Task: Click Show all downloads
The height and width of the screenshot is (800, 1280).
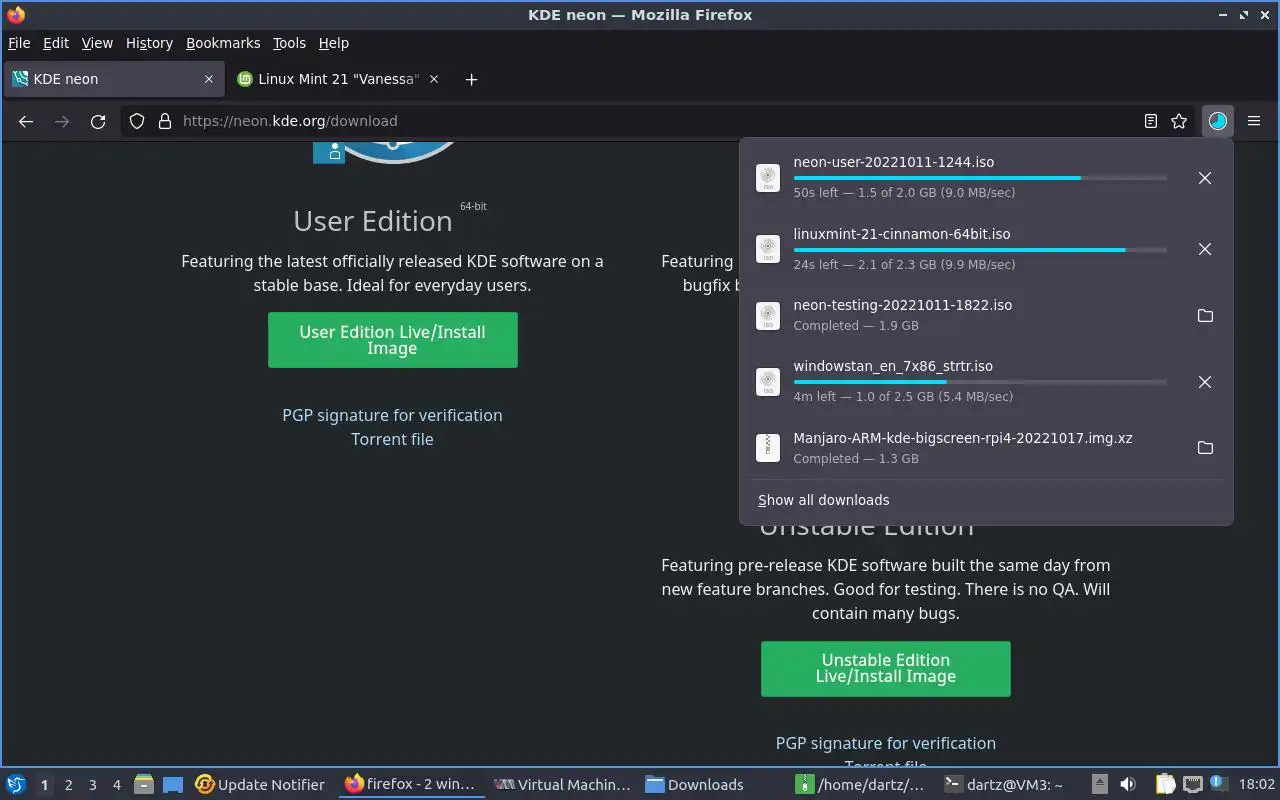Action: 823,500
